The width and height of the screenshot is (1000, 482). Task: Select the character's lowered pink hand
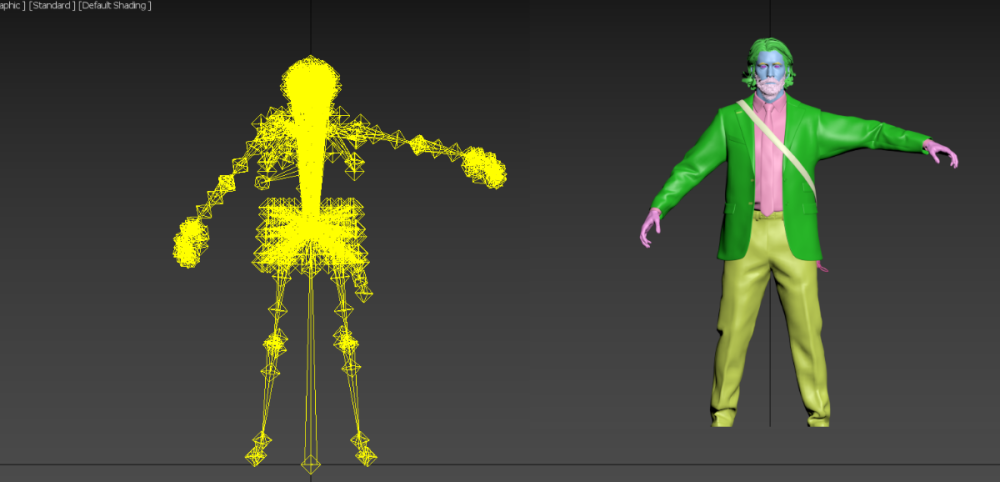(x=651, y=227)
